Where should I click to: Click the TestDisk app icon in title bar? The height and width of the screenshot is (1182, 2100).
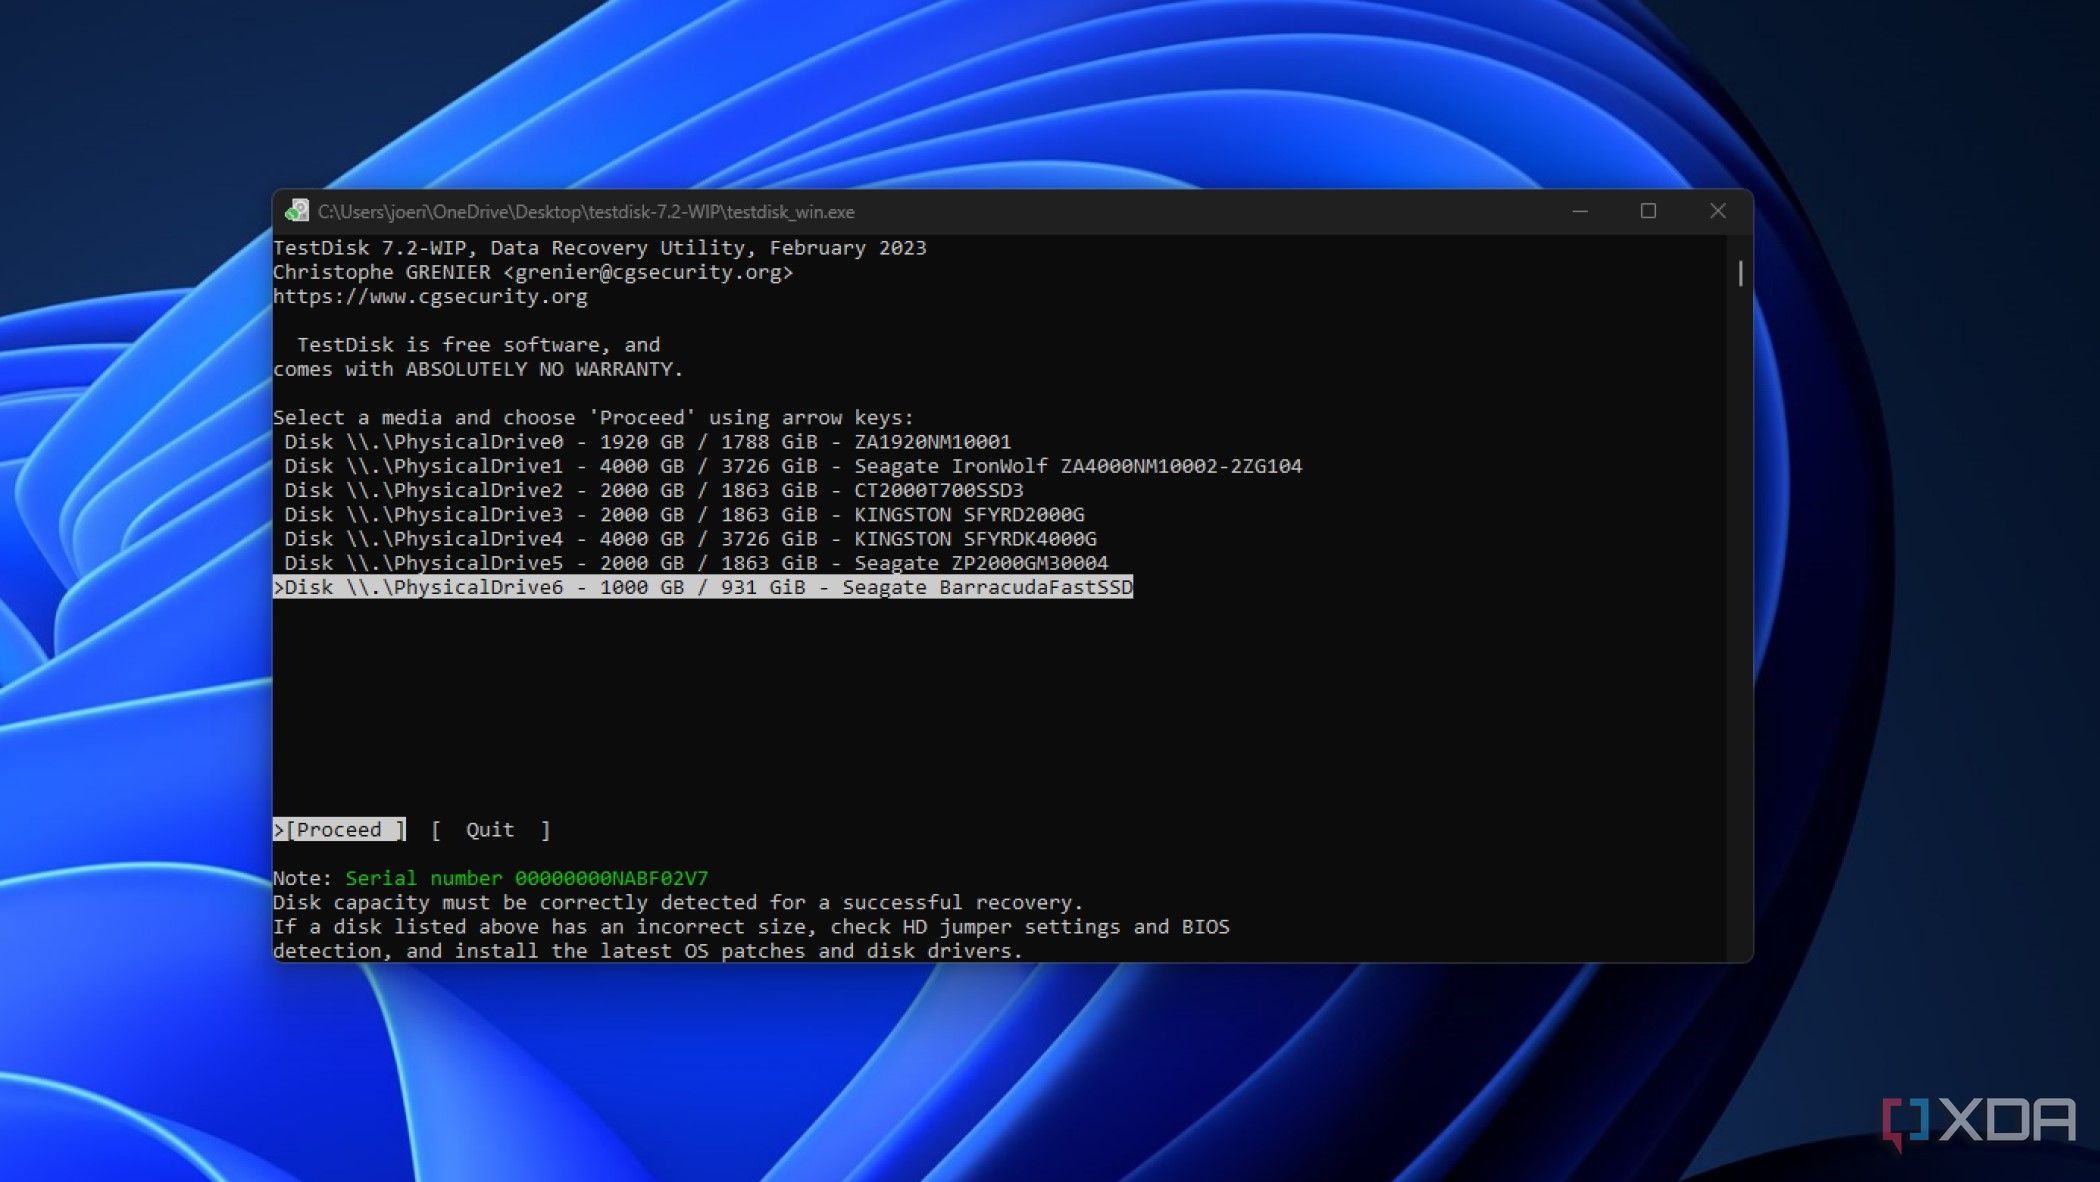pyautogui.click(x=297, y=211)
